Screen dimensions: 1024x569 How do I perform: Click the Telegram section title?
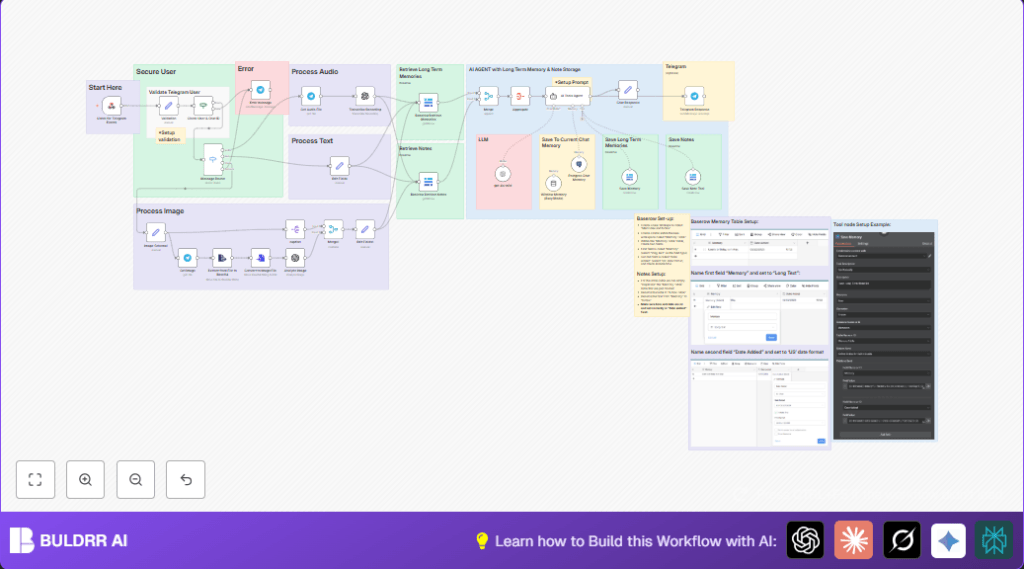tap(675, 66)
